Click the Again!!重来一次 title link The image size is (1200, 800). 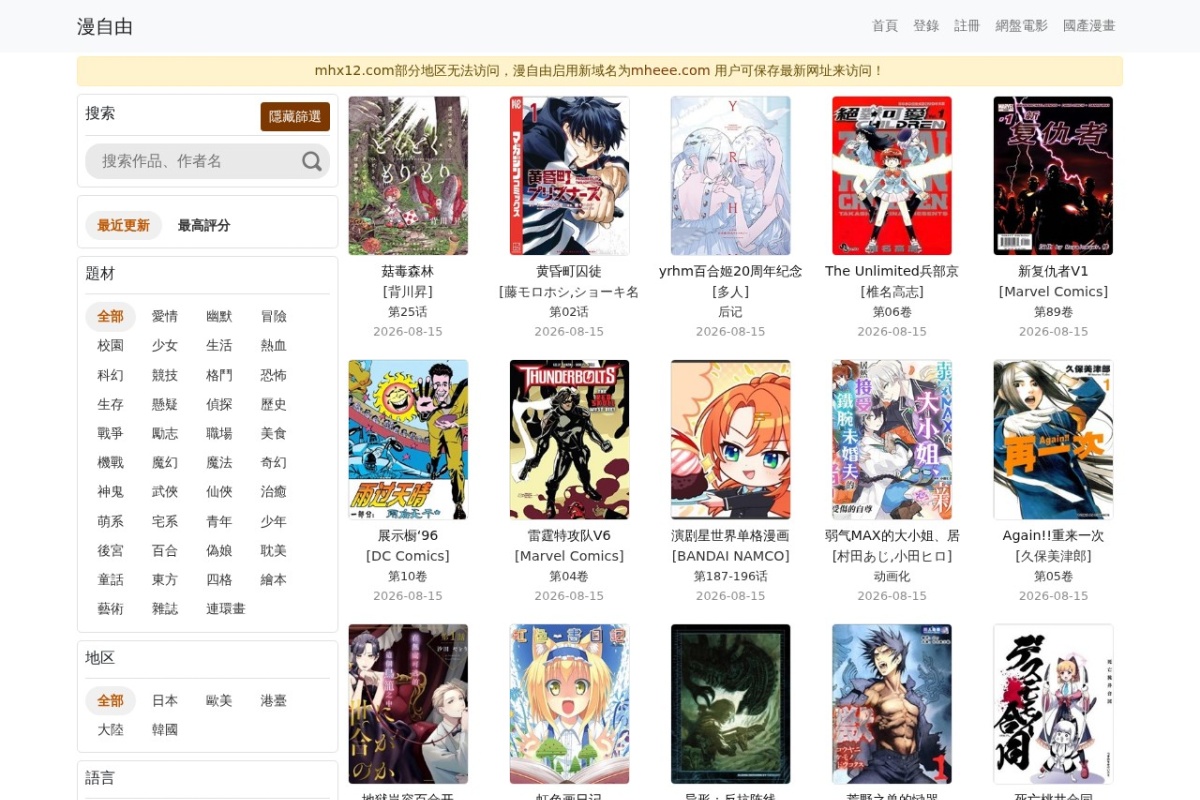point(1053,535)
